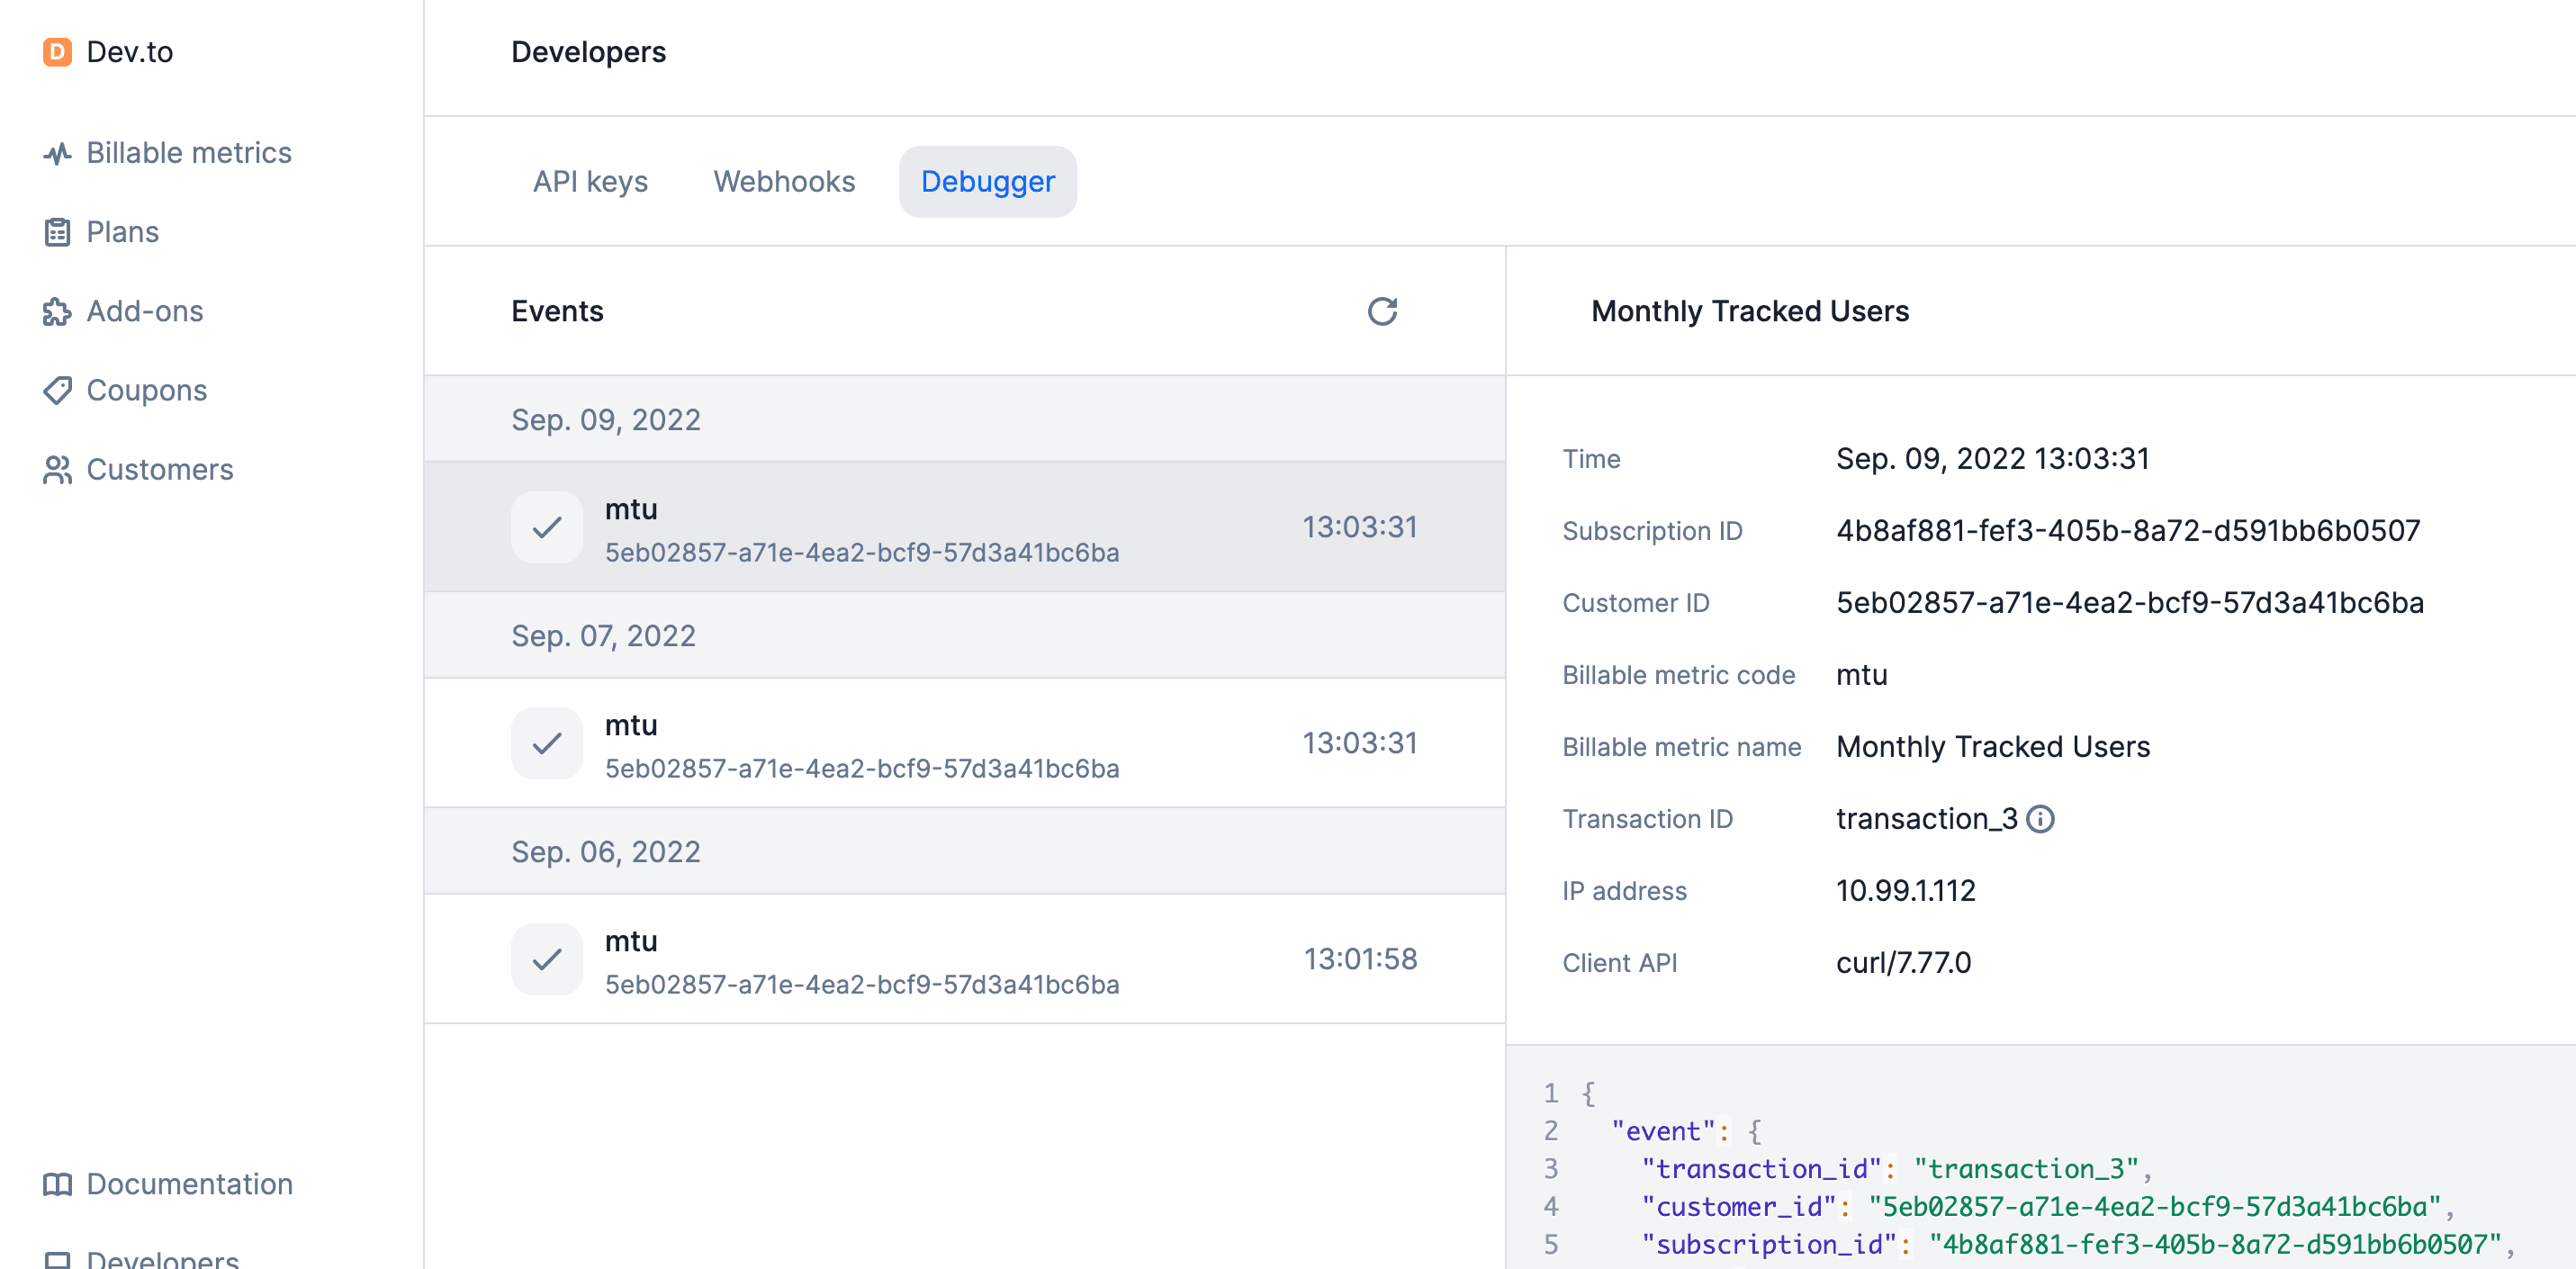Click the Documentation book icon
Viewport: 2576px width, 1269px height.
[x=57, y=1184]
